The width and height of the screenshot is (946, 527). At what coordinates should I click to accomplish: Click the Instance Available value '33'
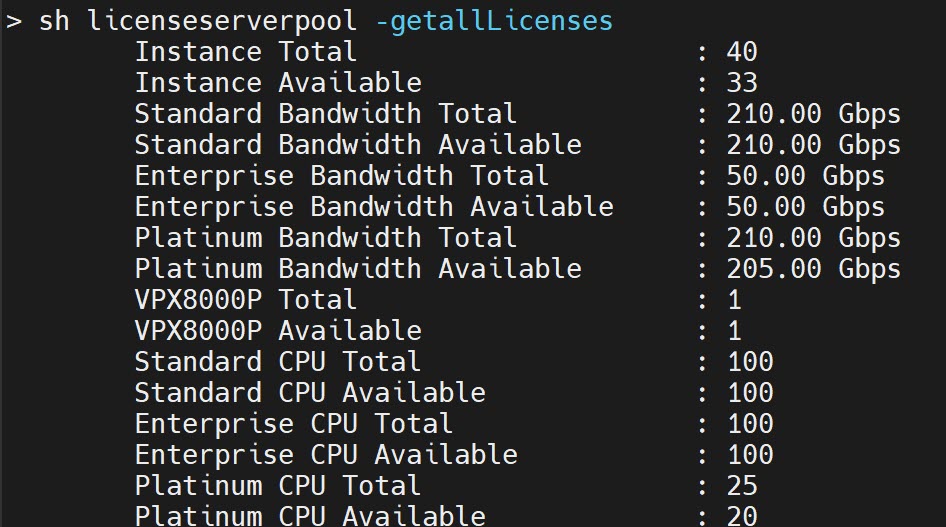coord(742,83)
